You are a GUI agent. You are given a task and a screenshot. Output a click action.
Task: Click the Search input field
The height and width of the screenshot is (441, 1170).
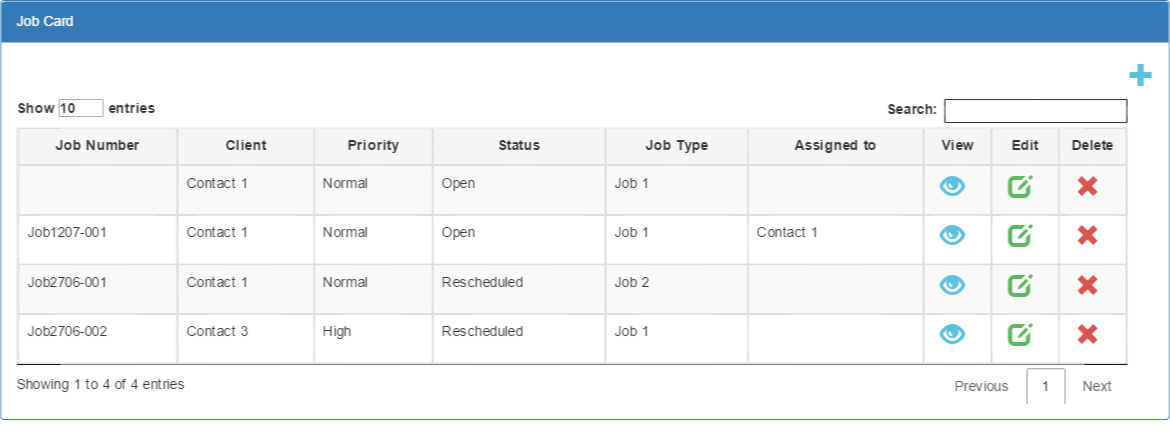(1036, 110)
